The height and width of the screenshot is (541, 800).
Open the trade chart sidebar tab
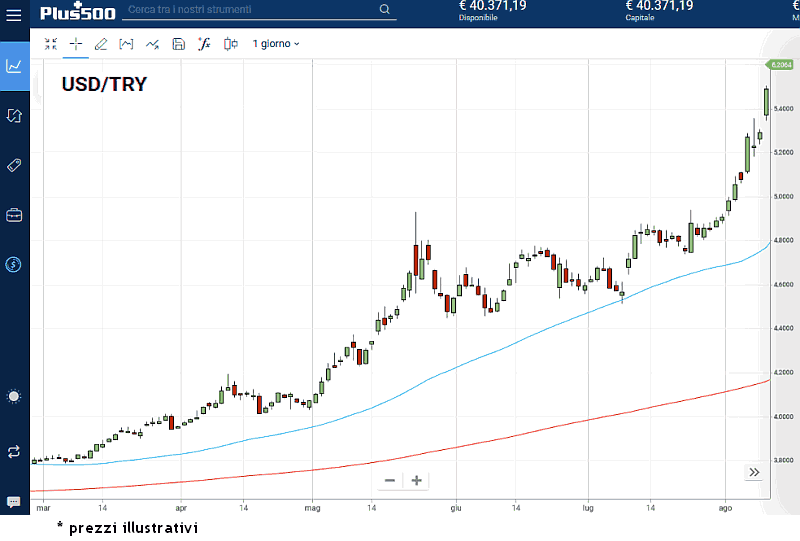tap(14, 66)
